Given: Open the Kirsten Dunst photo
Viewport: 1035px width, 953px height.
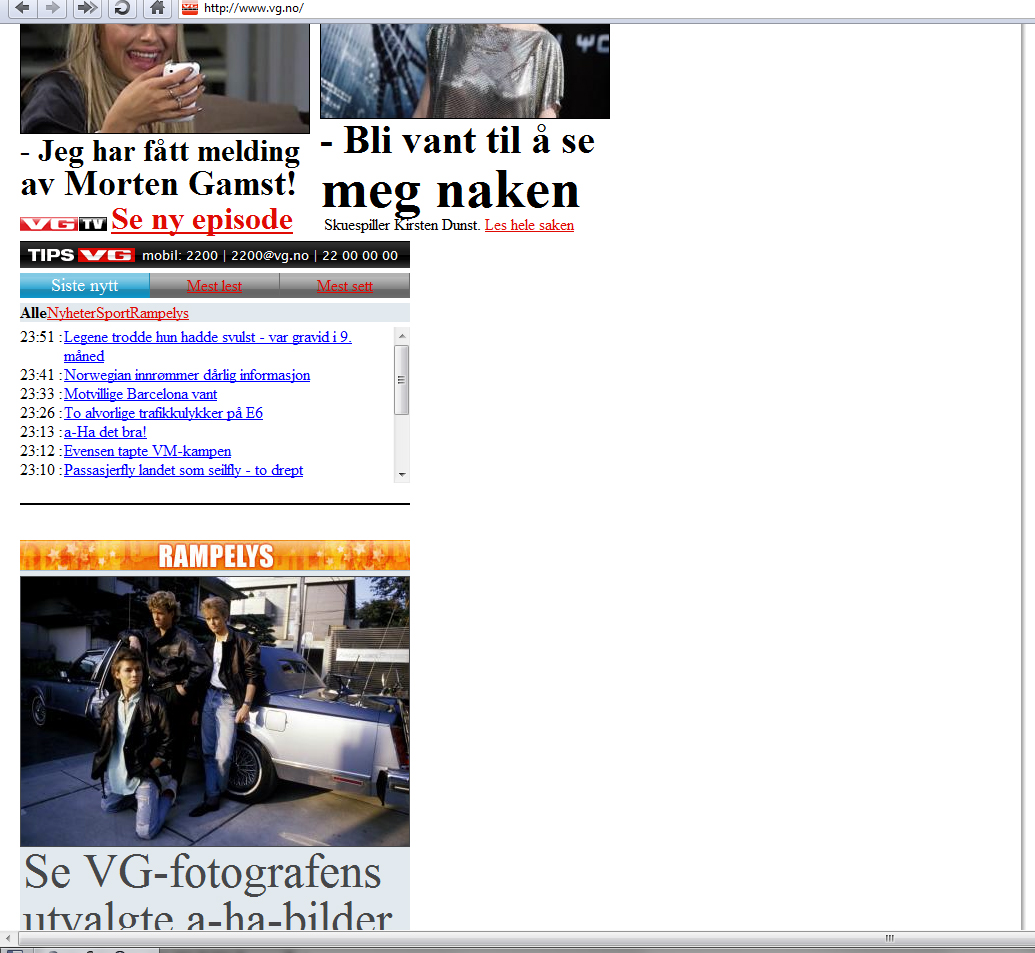Looking at the screenshot, I should coord(465,71).
